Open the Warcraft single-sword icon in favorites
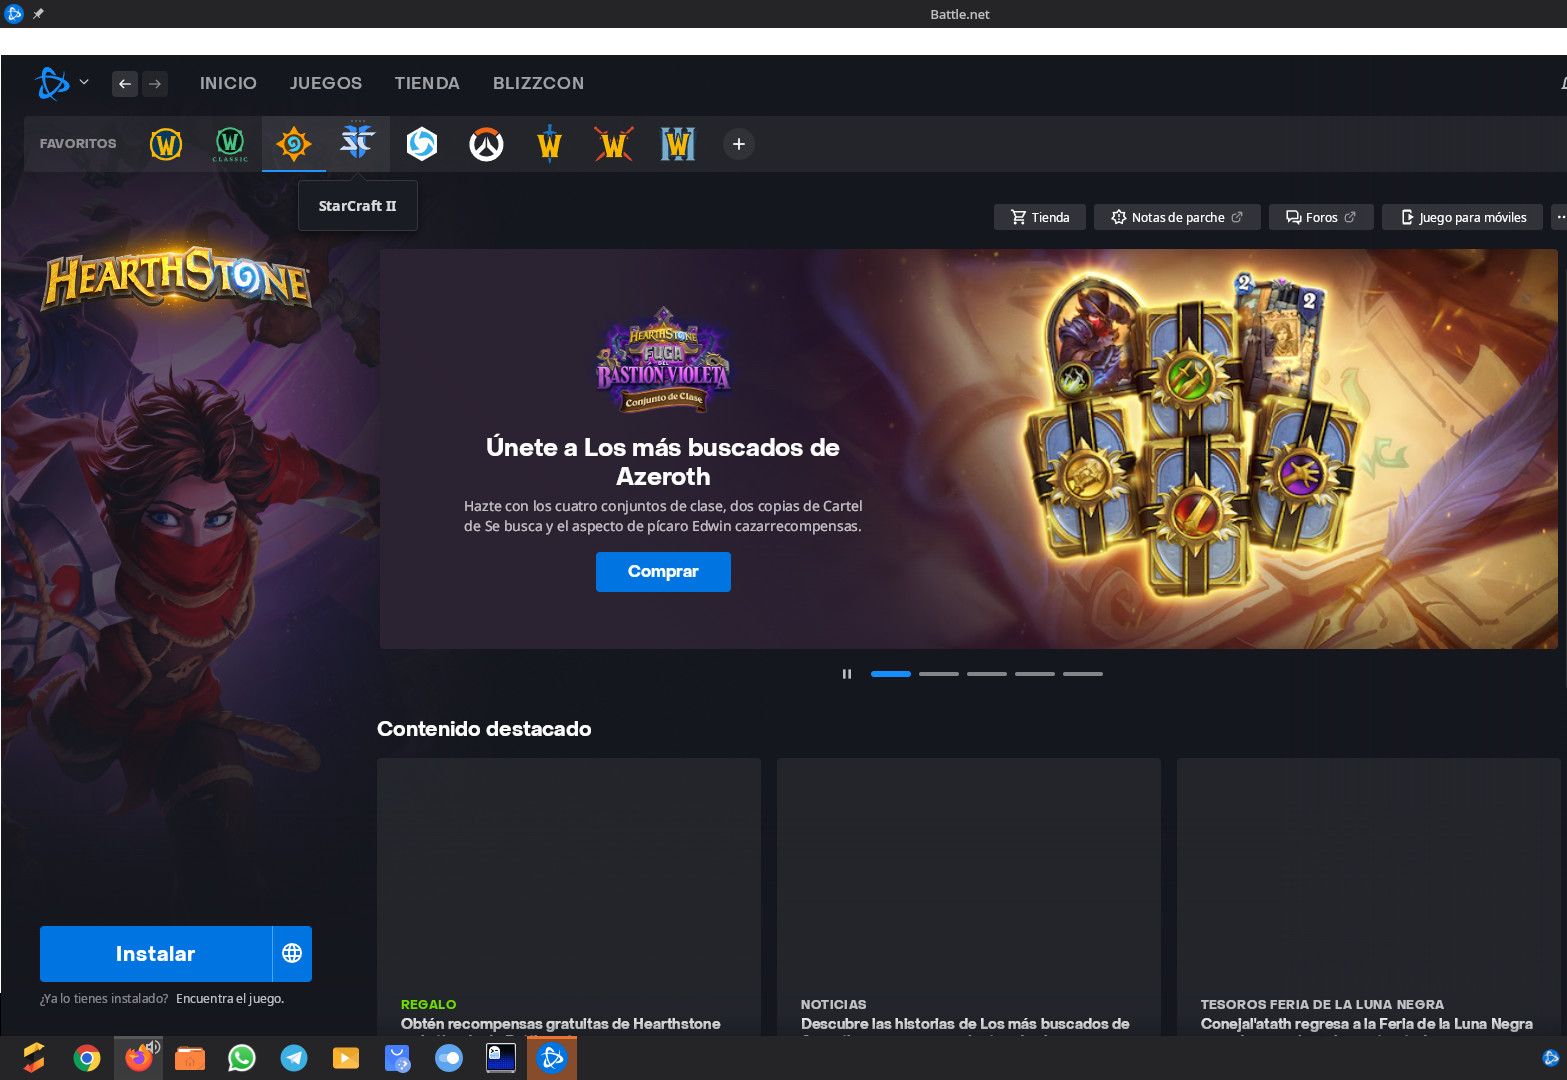1567x1080 pixels. 550,144
